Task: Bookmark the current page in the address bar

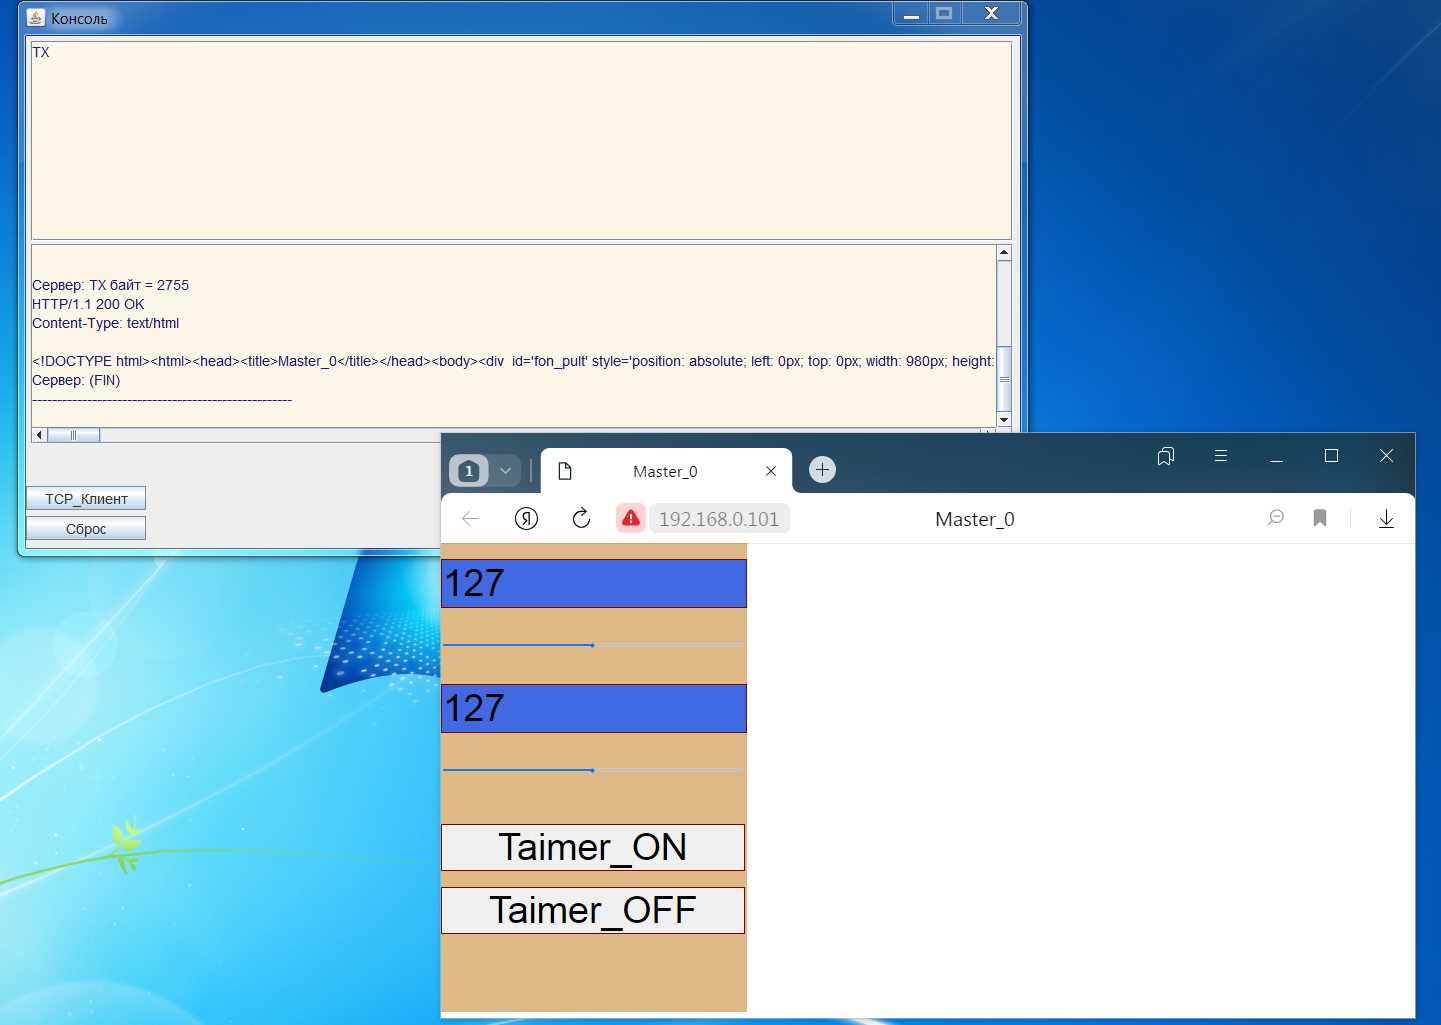Action: pos(1320,518)
